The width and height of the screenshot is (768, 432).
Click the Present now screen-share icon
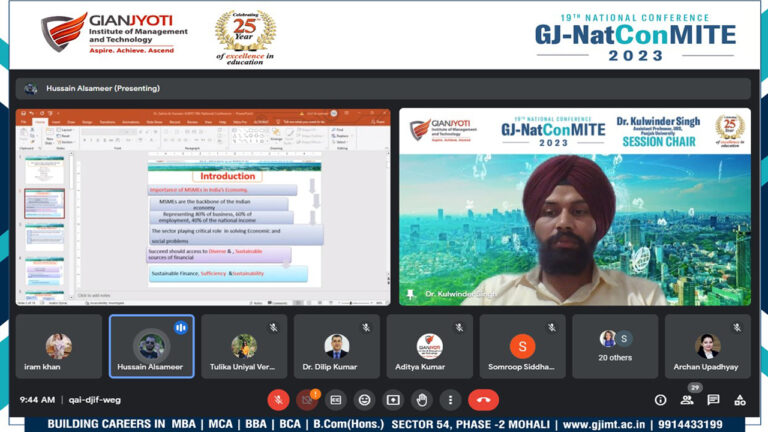click(393, 400)
